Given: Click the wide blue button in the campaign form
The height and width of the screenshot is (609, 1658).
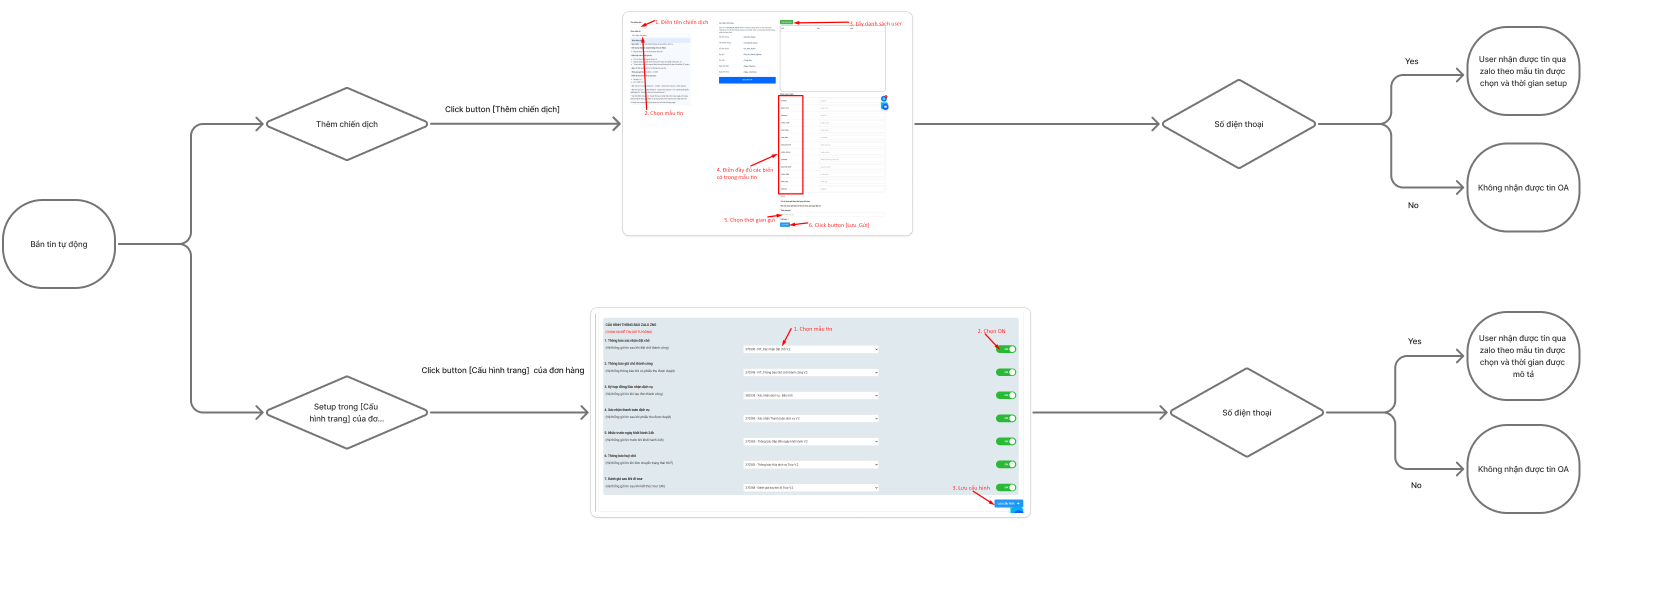Looking at the screenshot, I should (x=747, y=80).
